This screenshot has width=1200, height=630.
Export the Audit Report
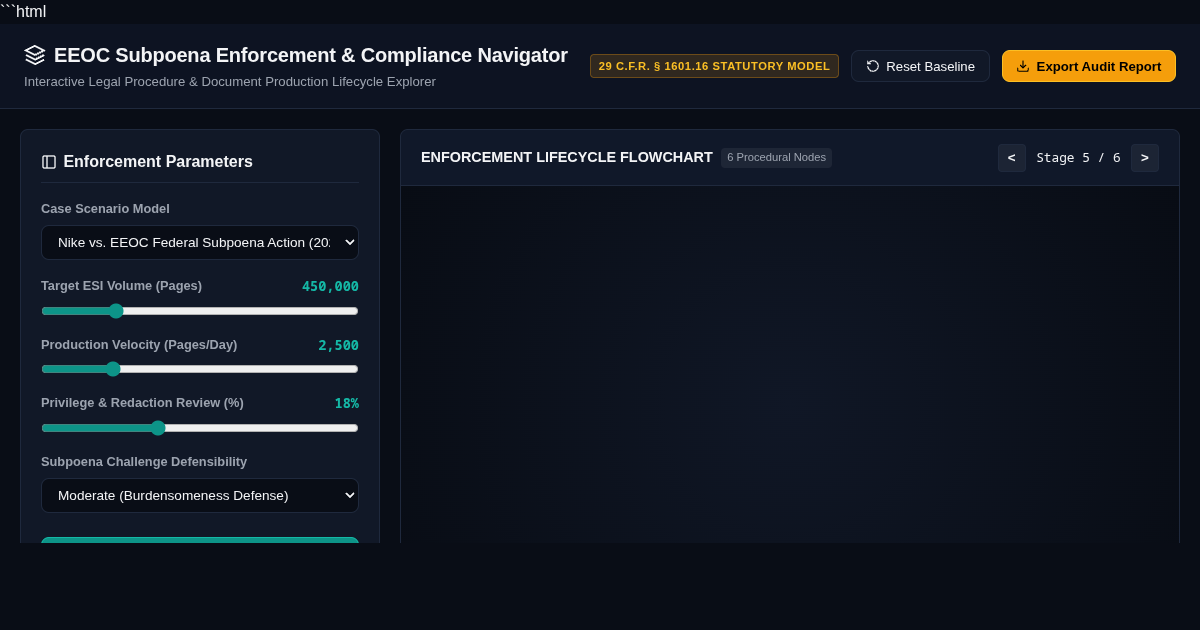(1089, 66)
